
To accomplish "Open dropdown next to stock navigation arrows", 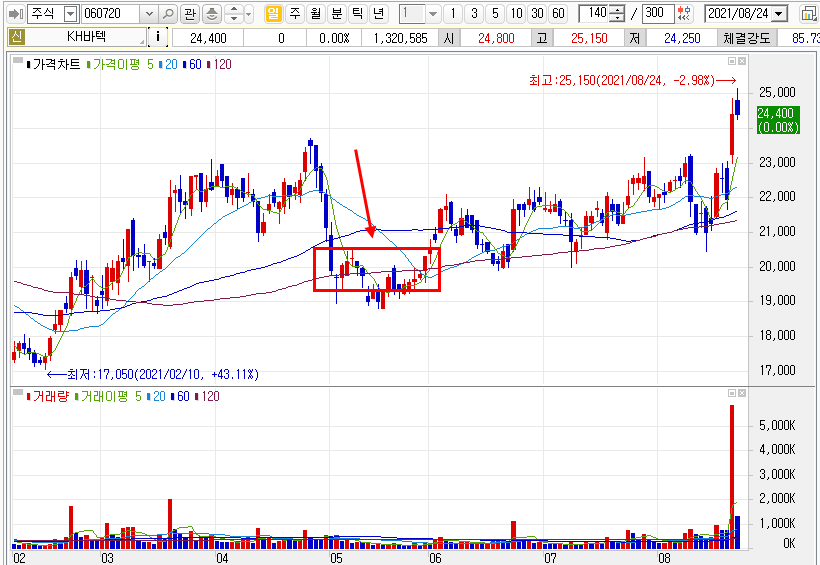I will click(x=249, y=14).
